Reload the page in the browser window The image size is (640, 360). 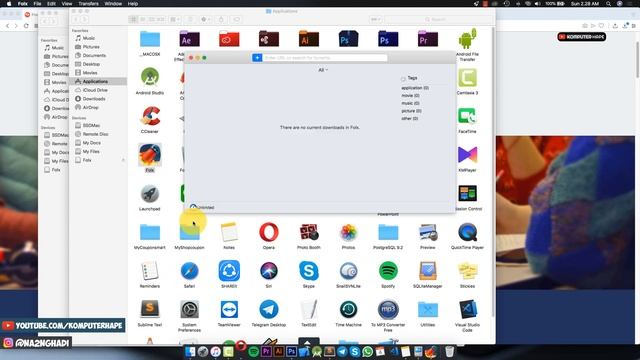26,26
